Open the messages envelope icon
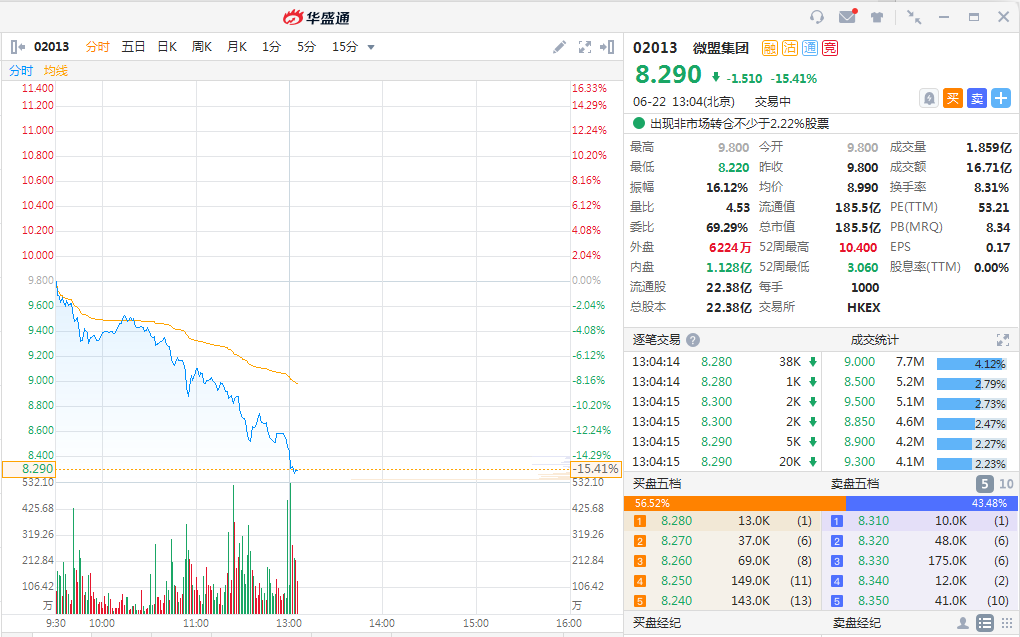This screenshot has width=1020, height=637. point(848,16)
